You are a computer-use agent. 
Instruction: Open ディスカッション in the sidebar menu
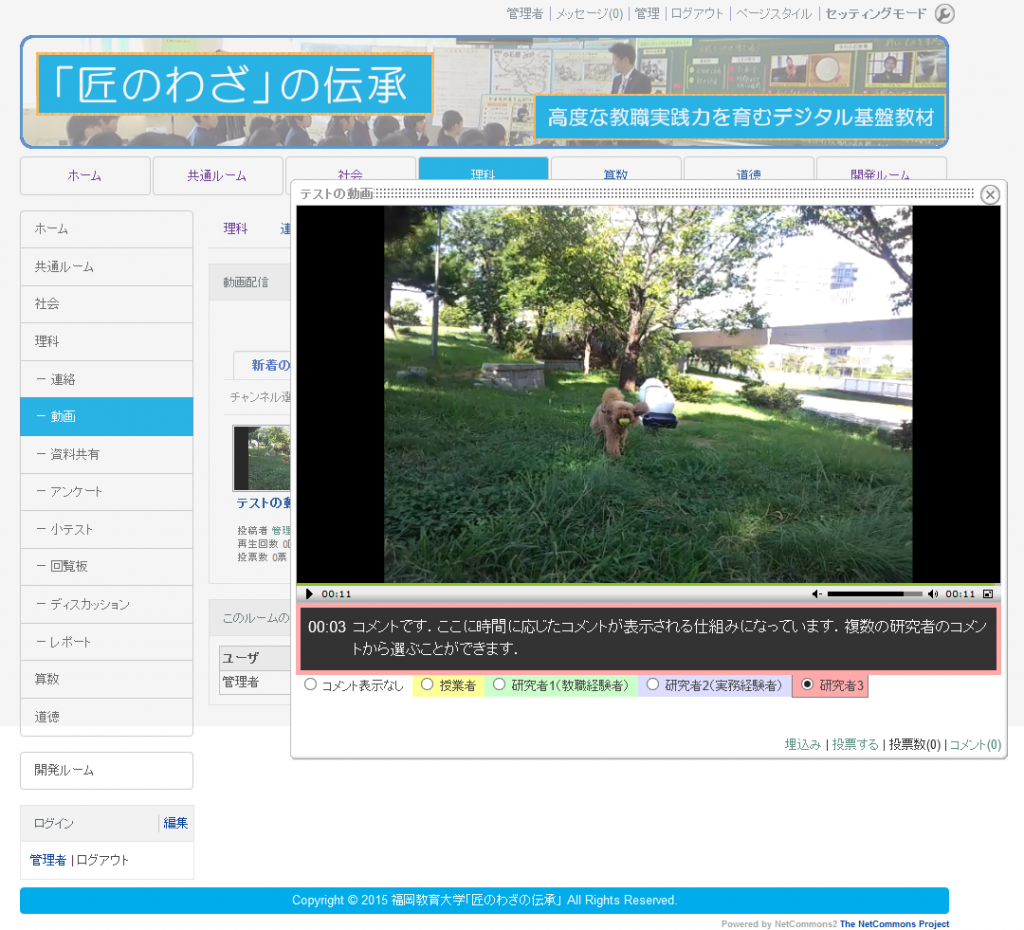tap(89, 604)
